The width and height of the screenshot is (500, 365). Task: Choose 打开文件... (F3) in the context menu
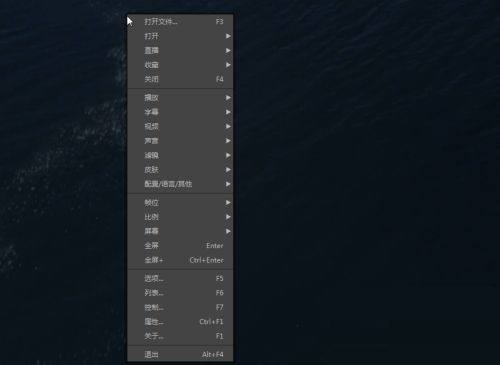click(x=180, y=22)
